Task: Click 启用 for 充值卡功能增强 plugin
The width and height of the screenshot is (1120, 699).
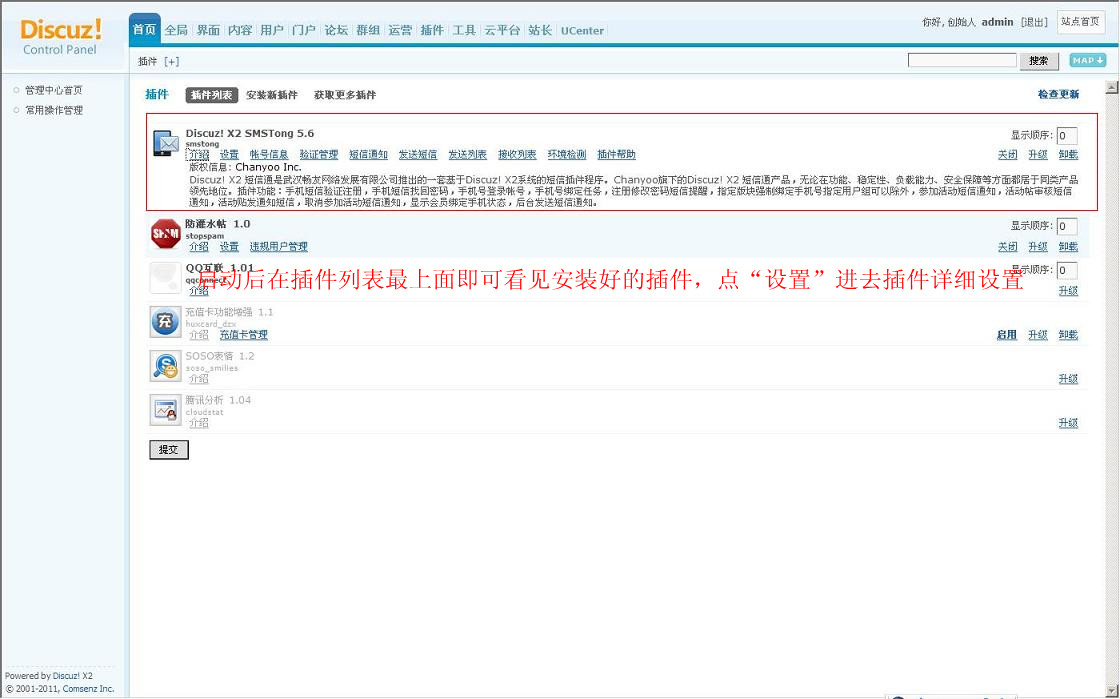Action: (1007, 334)
